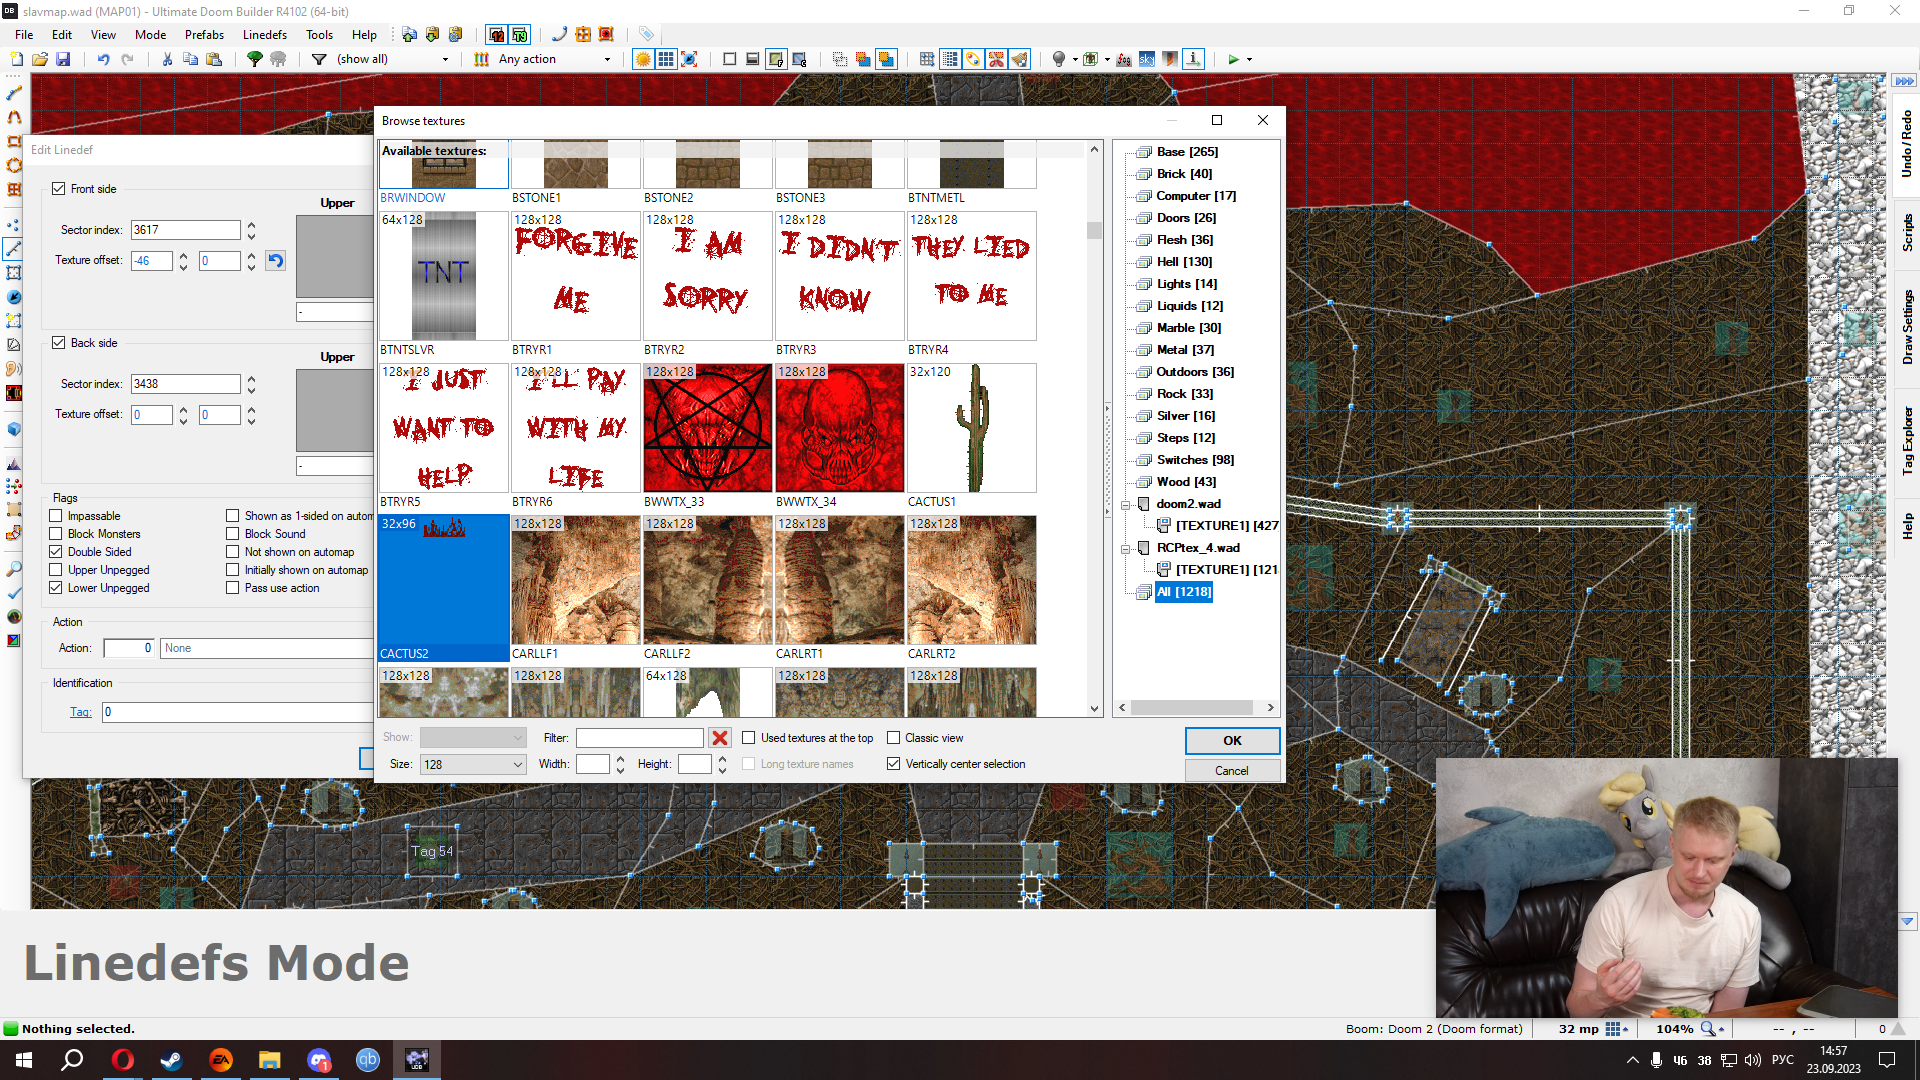1920x1080 pixels.
Task: Reset front texture offset with blue arrow
Action: 275,261
